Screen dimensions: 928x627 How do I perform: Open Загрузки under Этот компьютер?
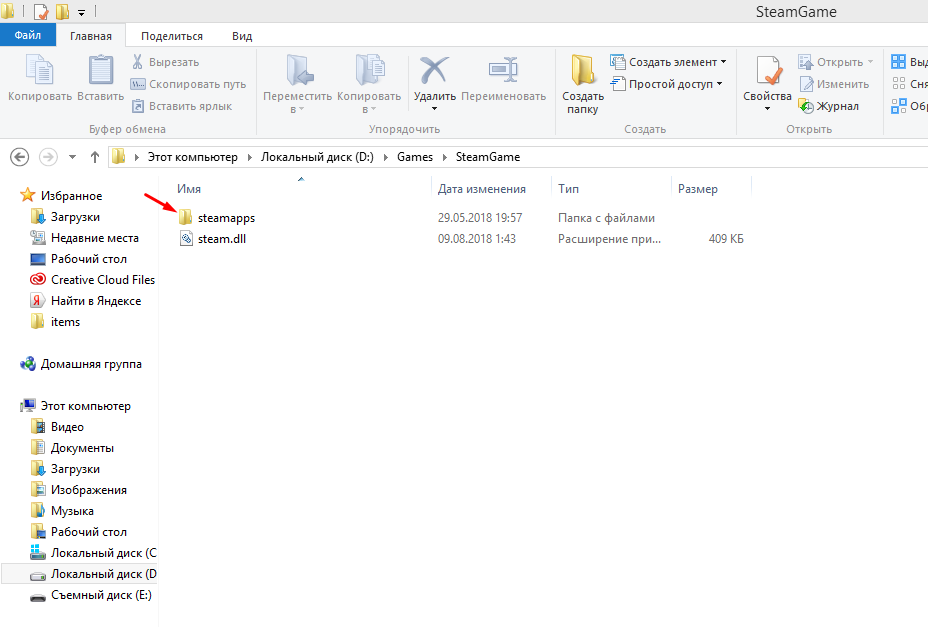(x=75, y=468)
